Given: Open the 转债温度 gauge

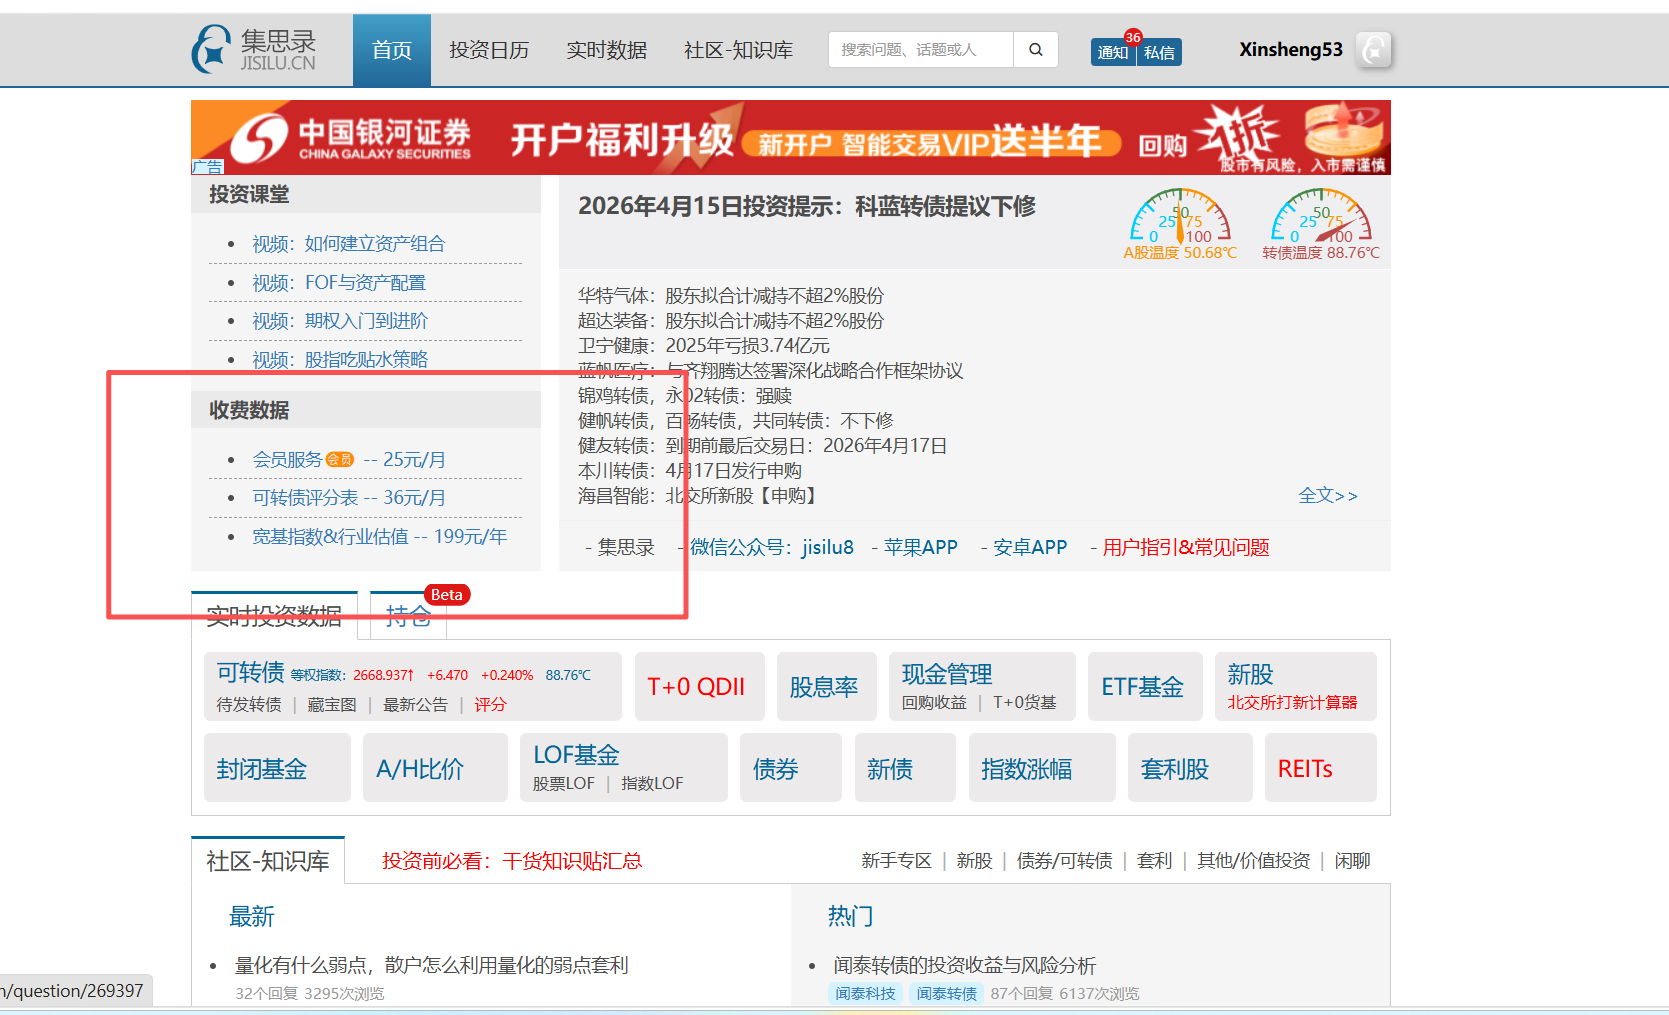Looking at the screenshot, I should [x=1321, y=224].
